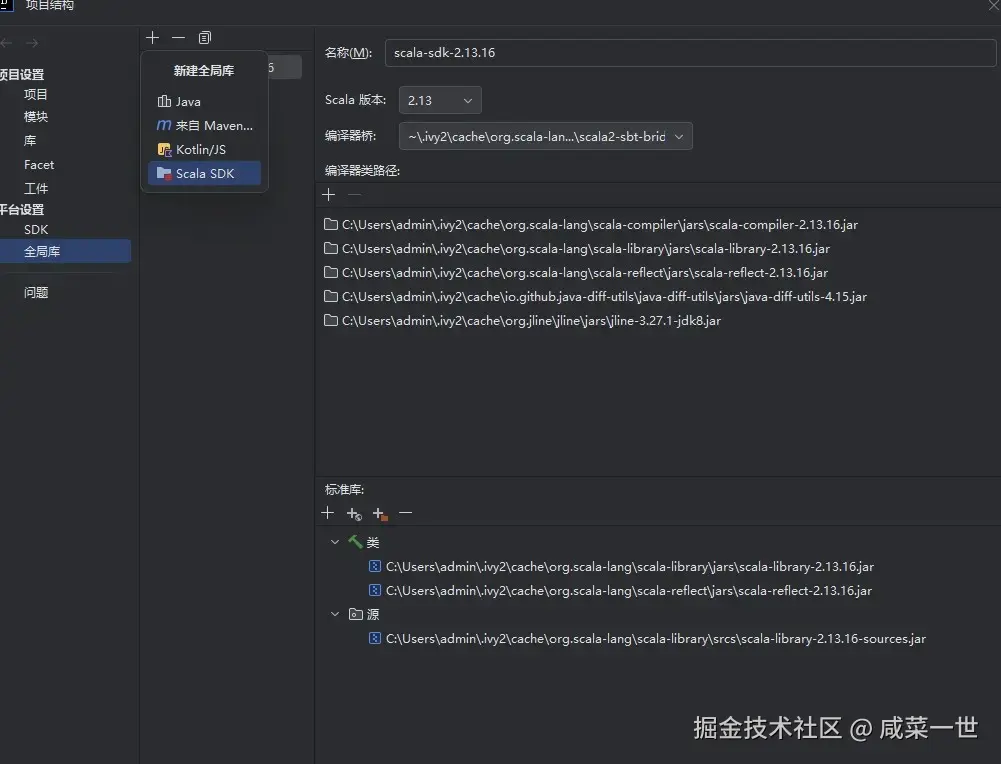Click the plus under 标准库
The height and width of the screenshot is (764, 1001).
[x=327, y=513]
